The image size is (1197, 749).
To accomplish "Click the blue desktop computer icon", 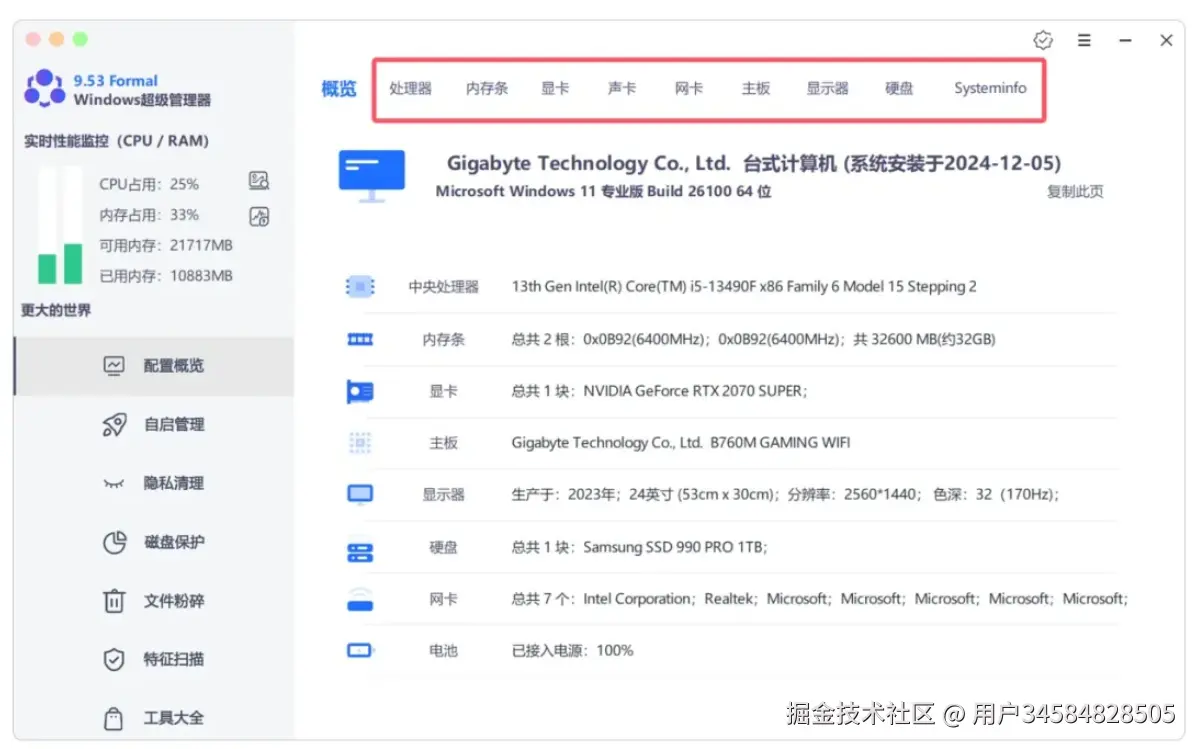I will coord(372,176).
